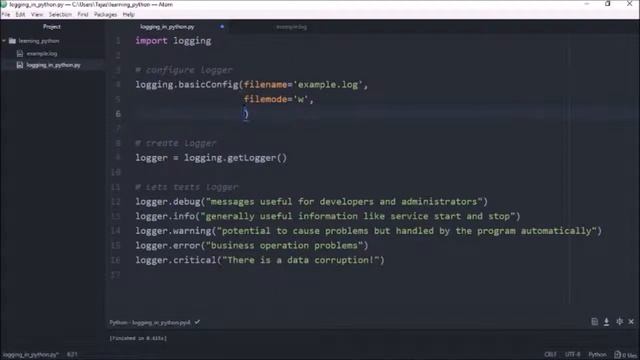Click 'logging.getLogger()' on line 9
Screen dimensions: 640x360
[236, 158]
